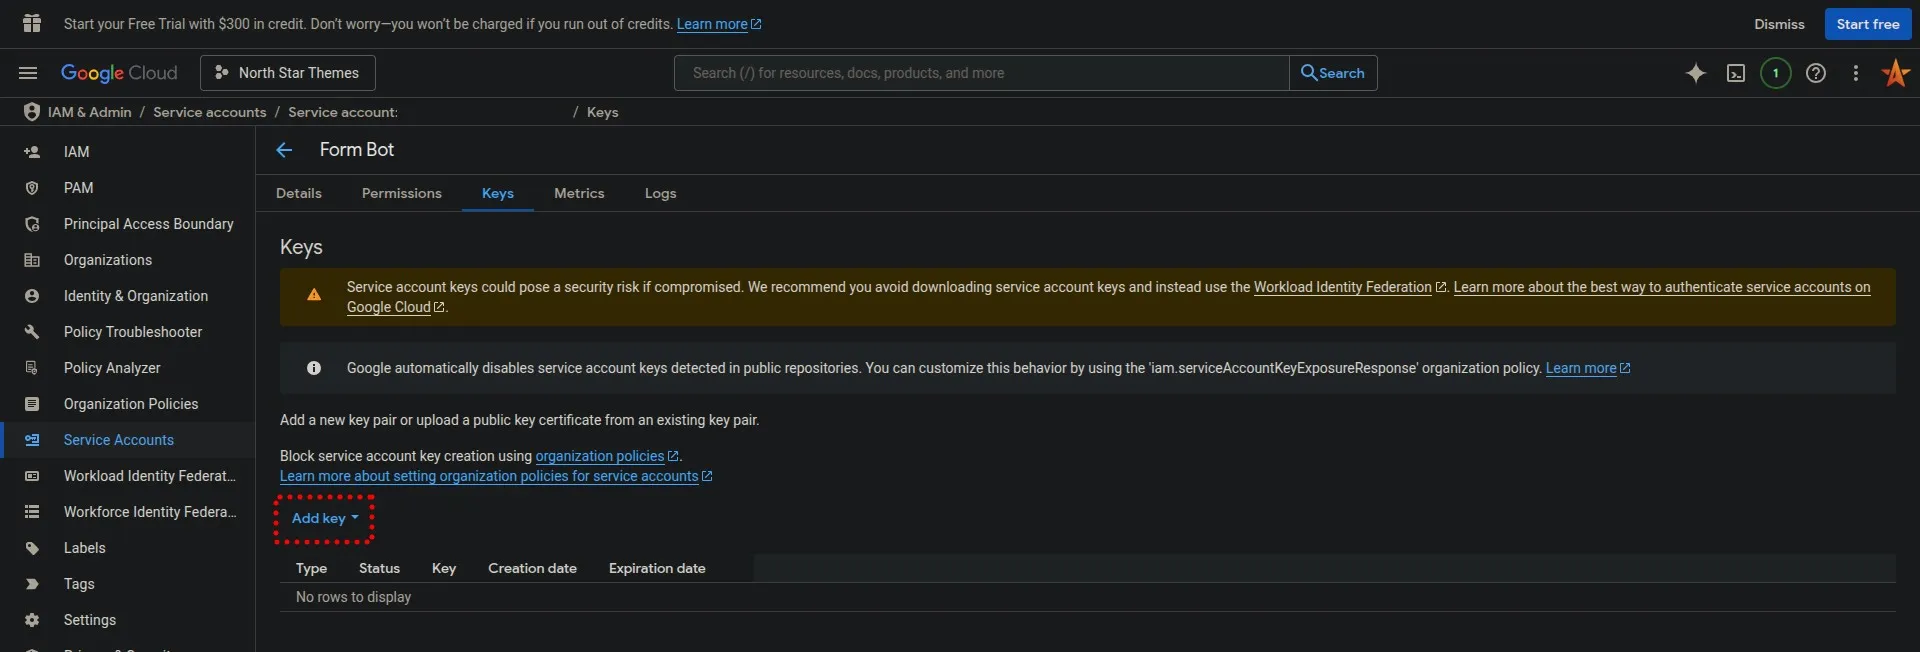Click the Keys breadcrumb
The height and width of the screenshot is (652, 1920).
[602, 112]
